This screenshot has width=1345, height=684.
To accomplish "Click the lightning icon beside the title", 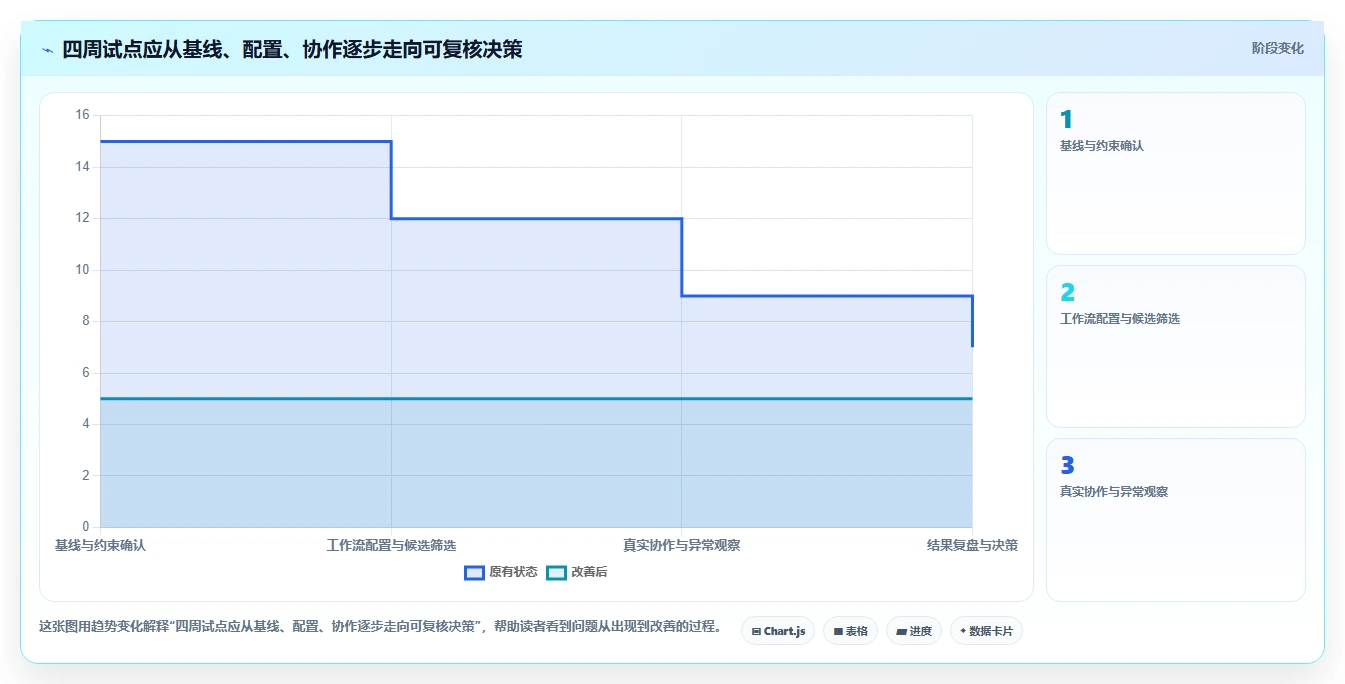I will 48,50.
